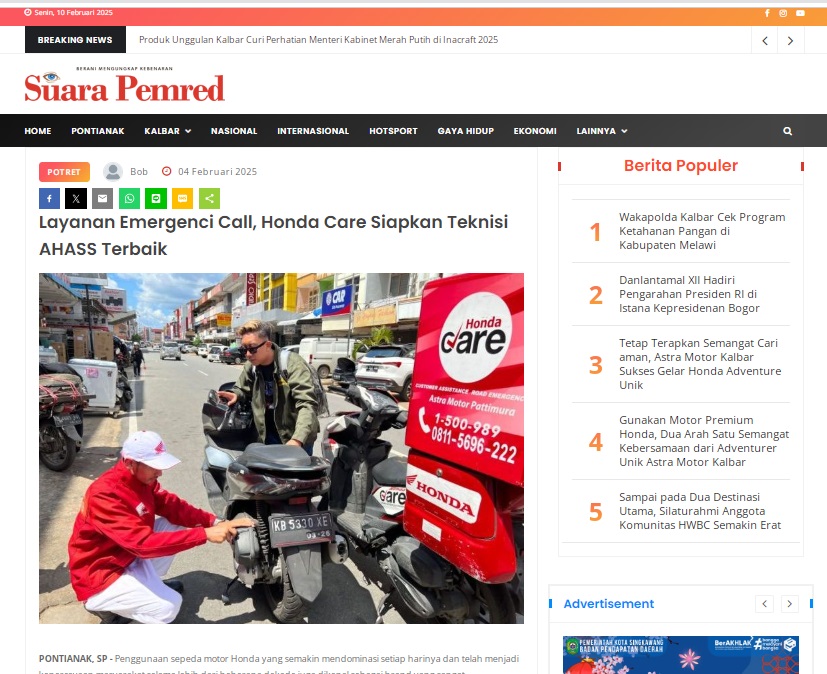
Task: Click the author avatar icon next to Bob
Action: (112, 172)
